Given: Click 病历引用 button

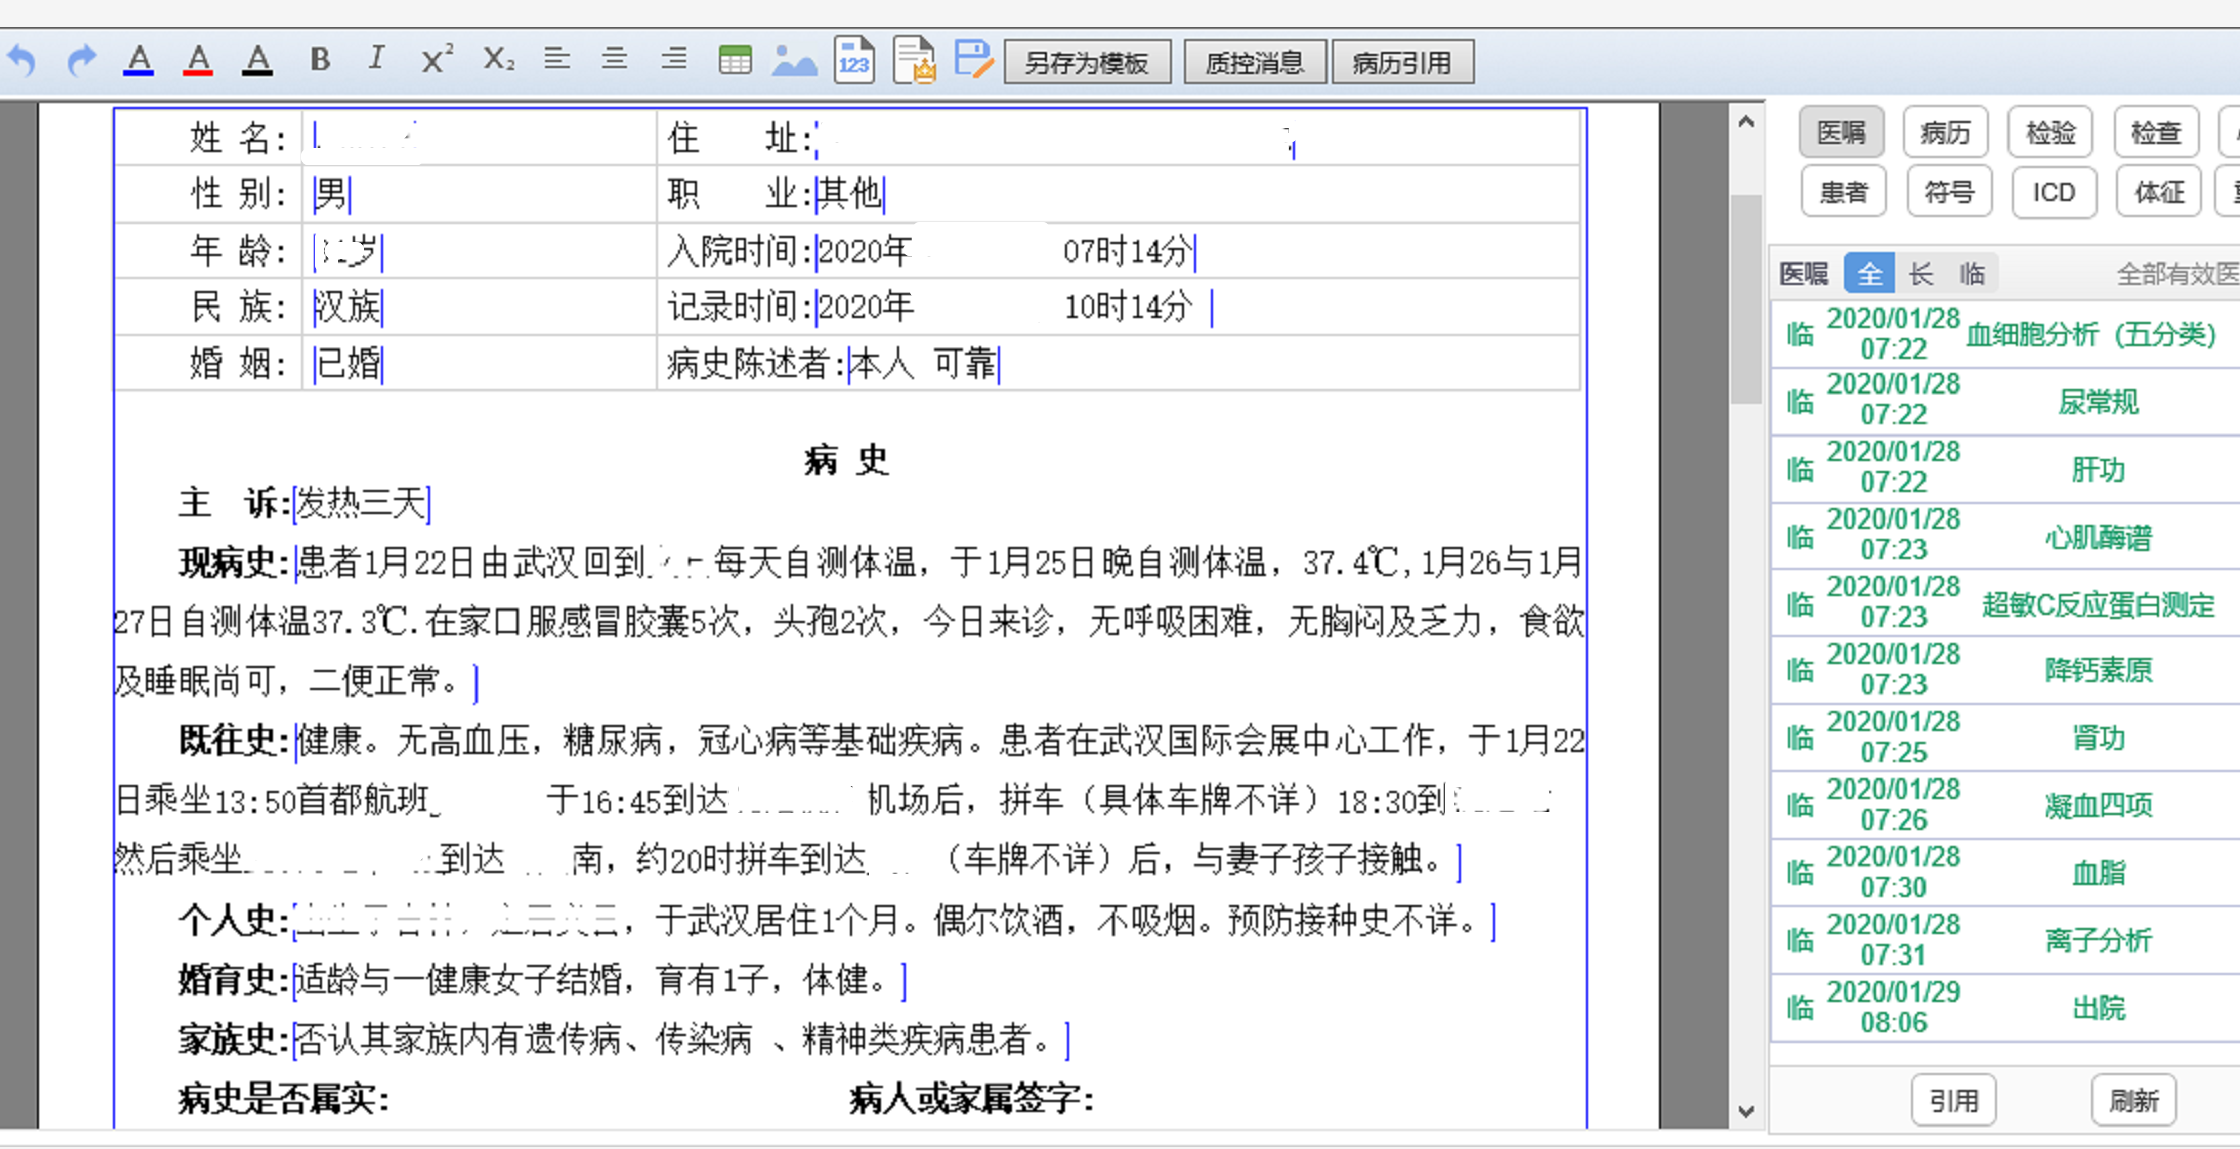Looking at the screenshot, I should (x=1402, y=63).
